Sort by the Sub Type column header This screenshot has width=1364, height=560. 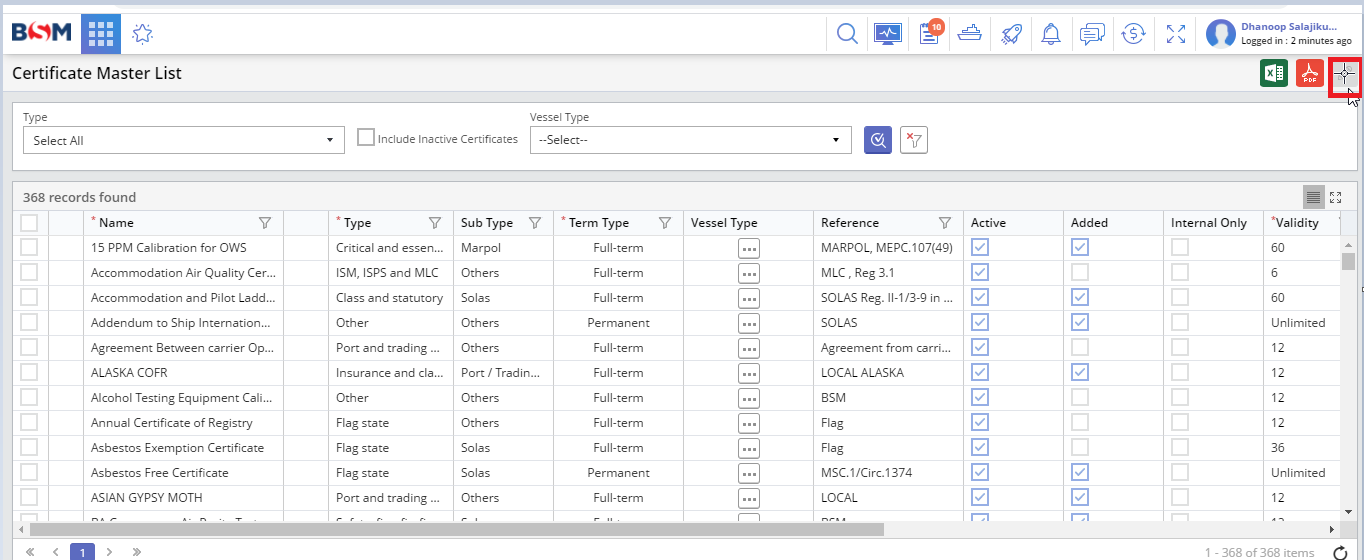(x=487, y=223)
